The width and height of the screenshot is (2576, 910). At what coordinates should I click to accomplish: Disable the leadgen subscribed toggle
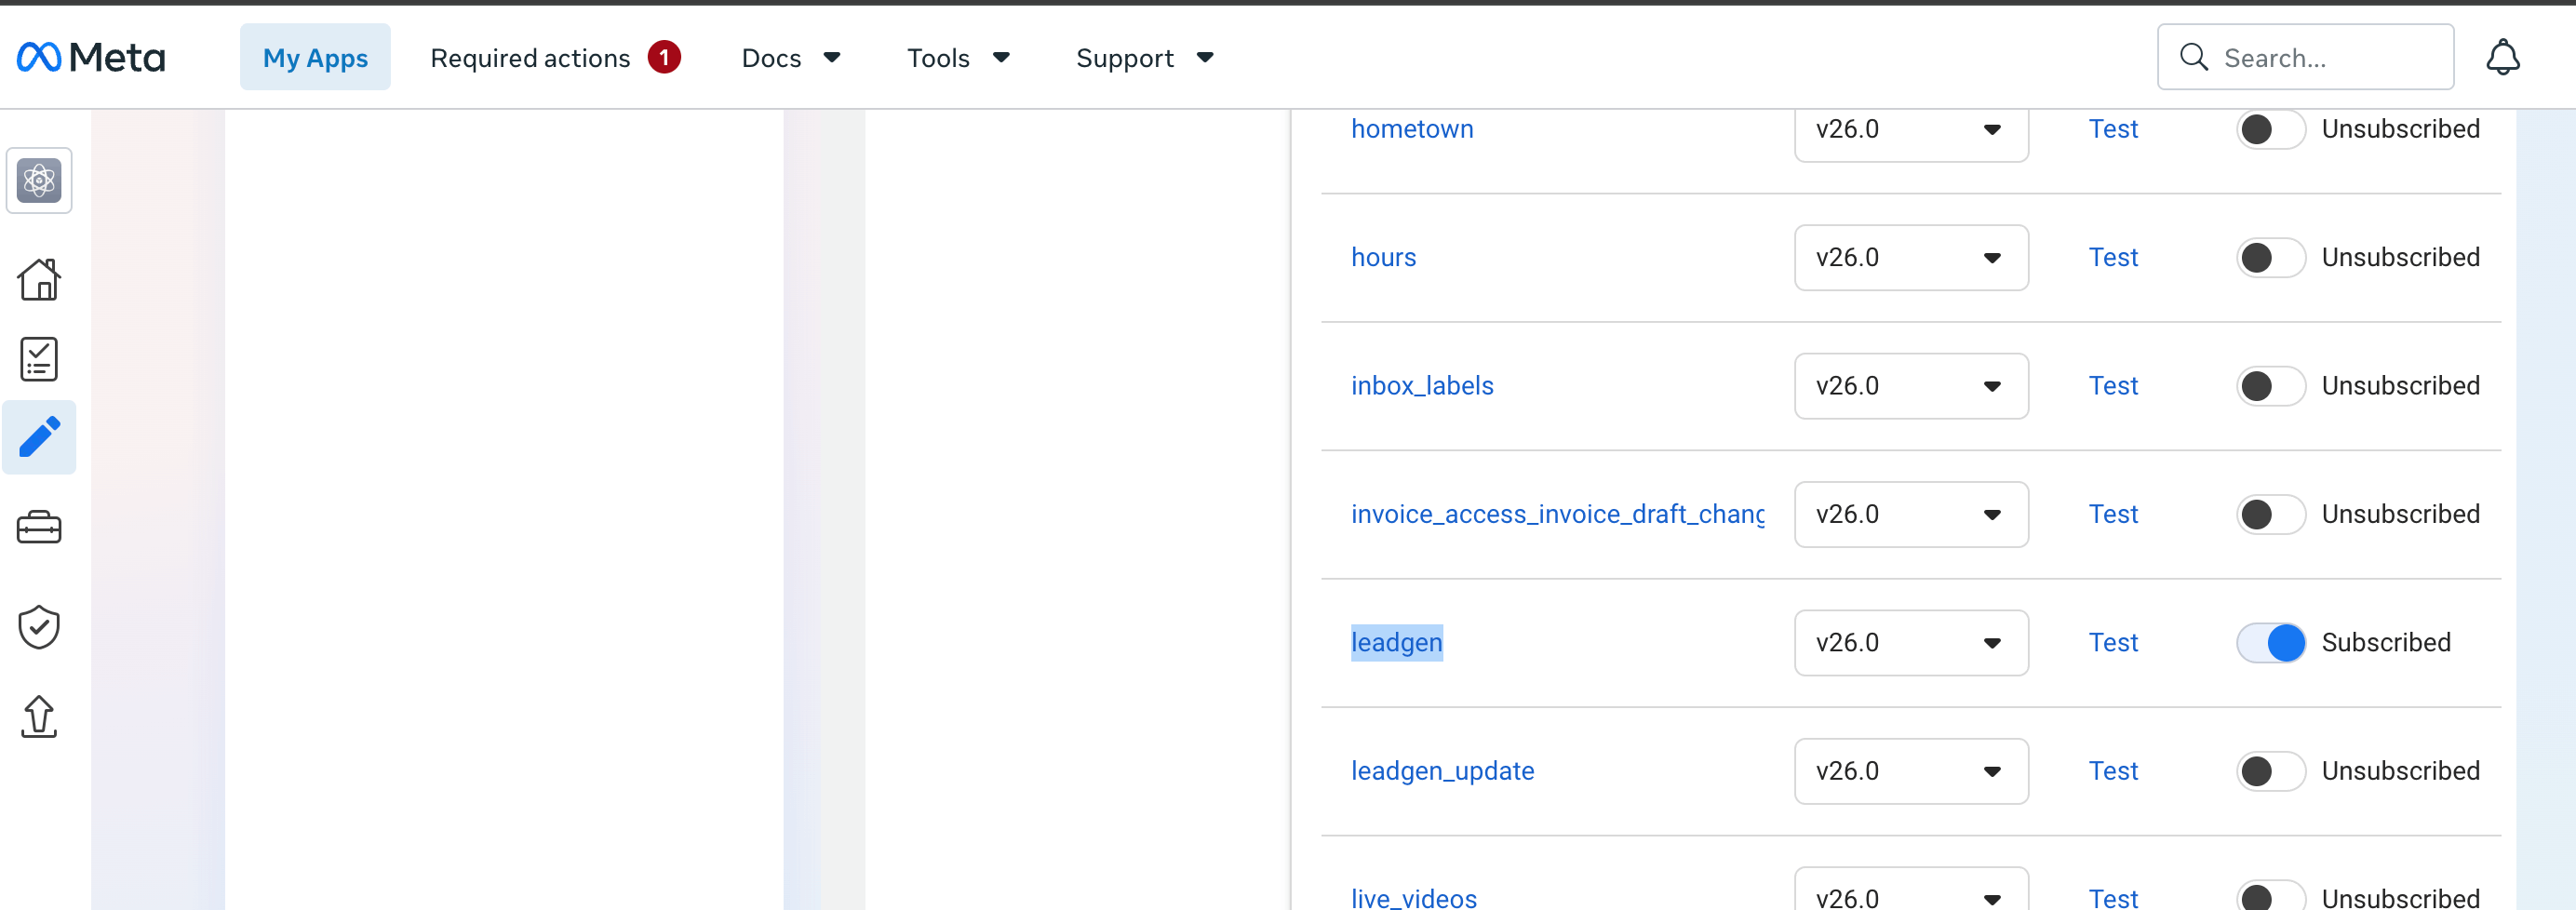[x=2271, y=643]
